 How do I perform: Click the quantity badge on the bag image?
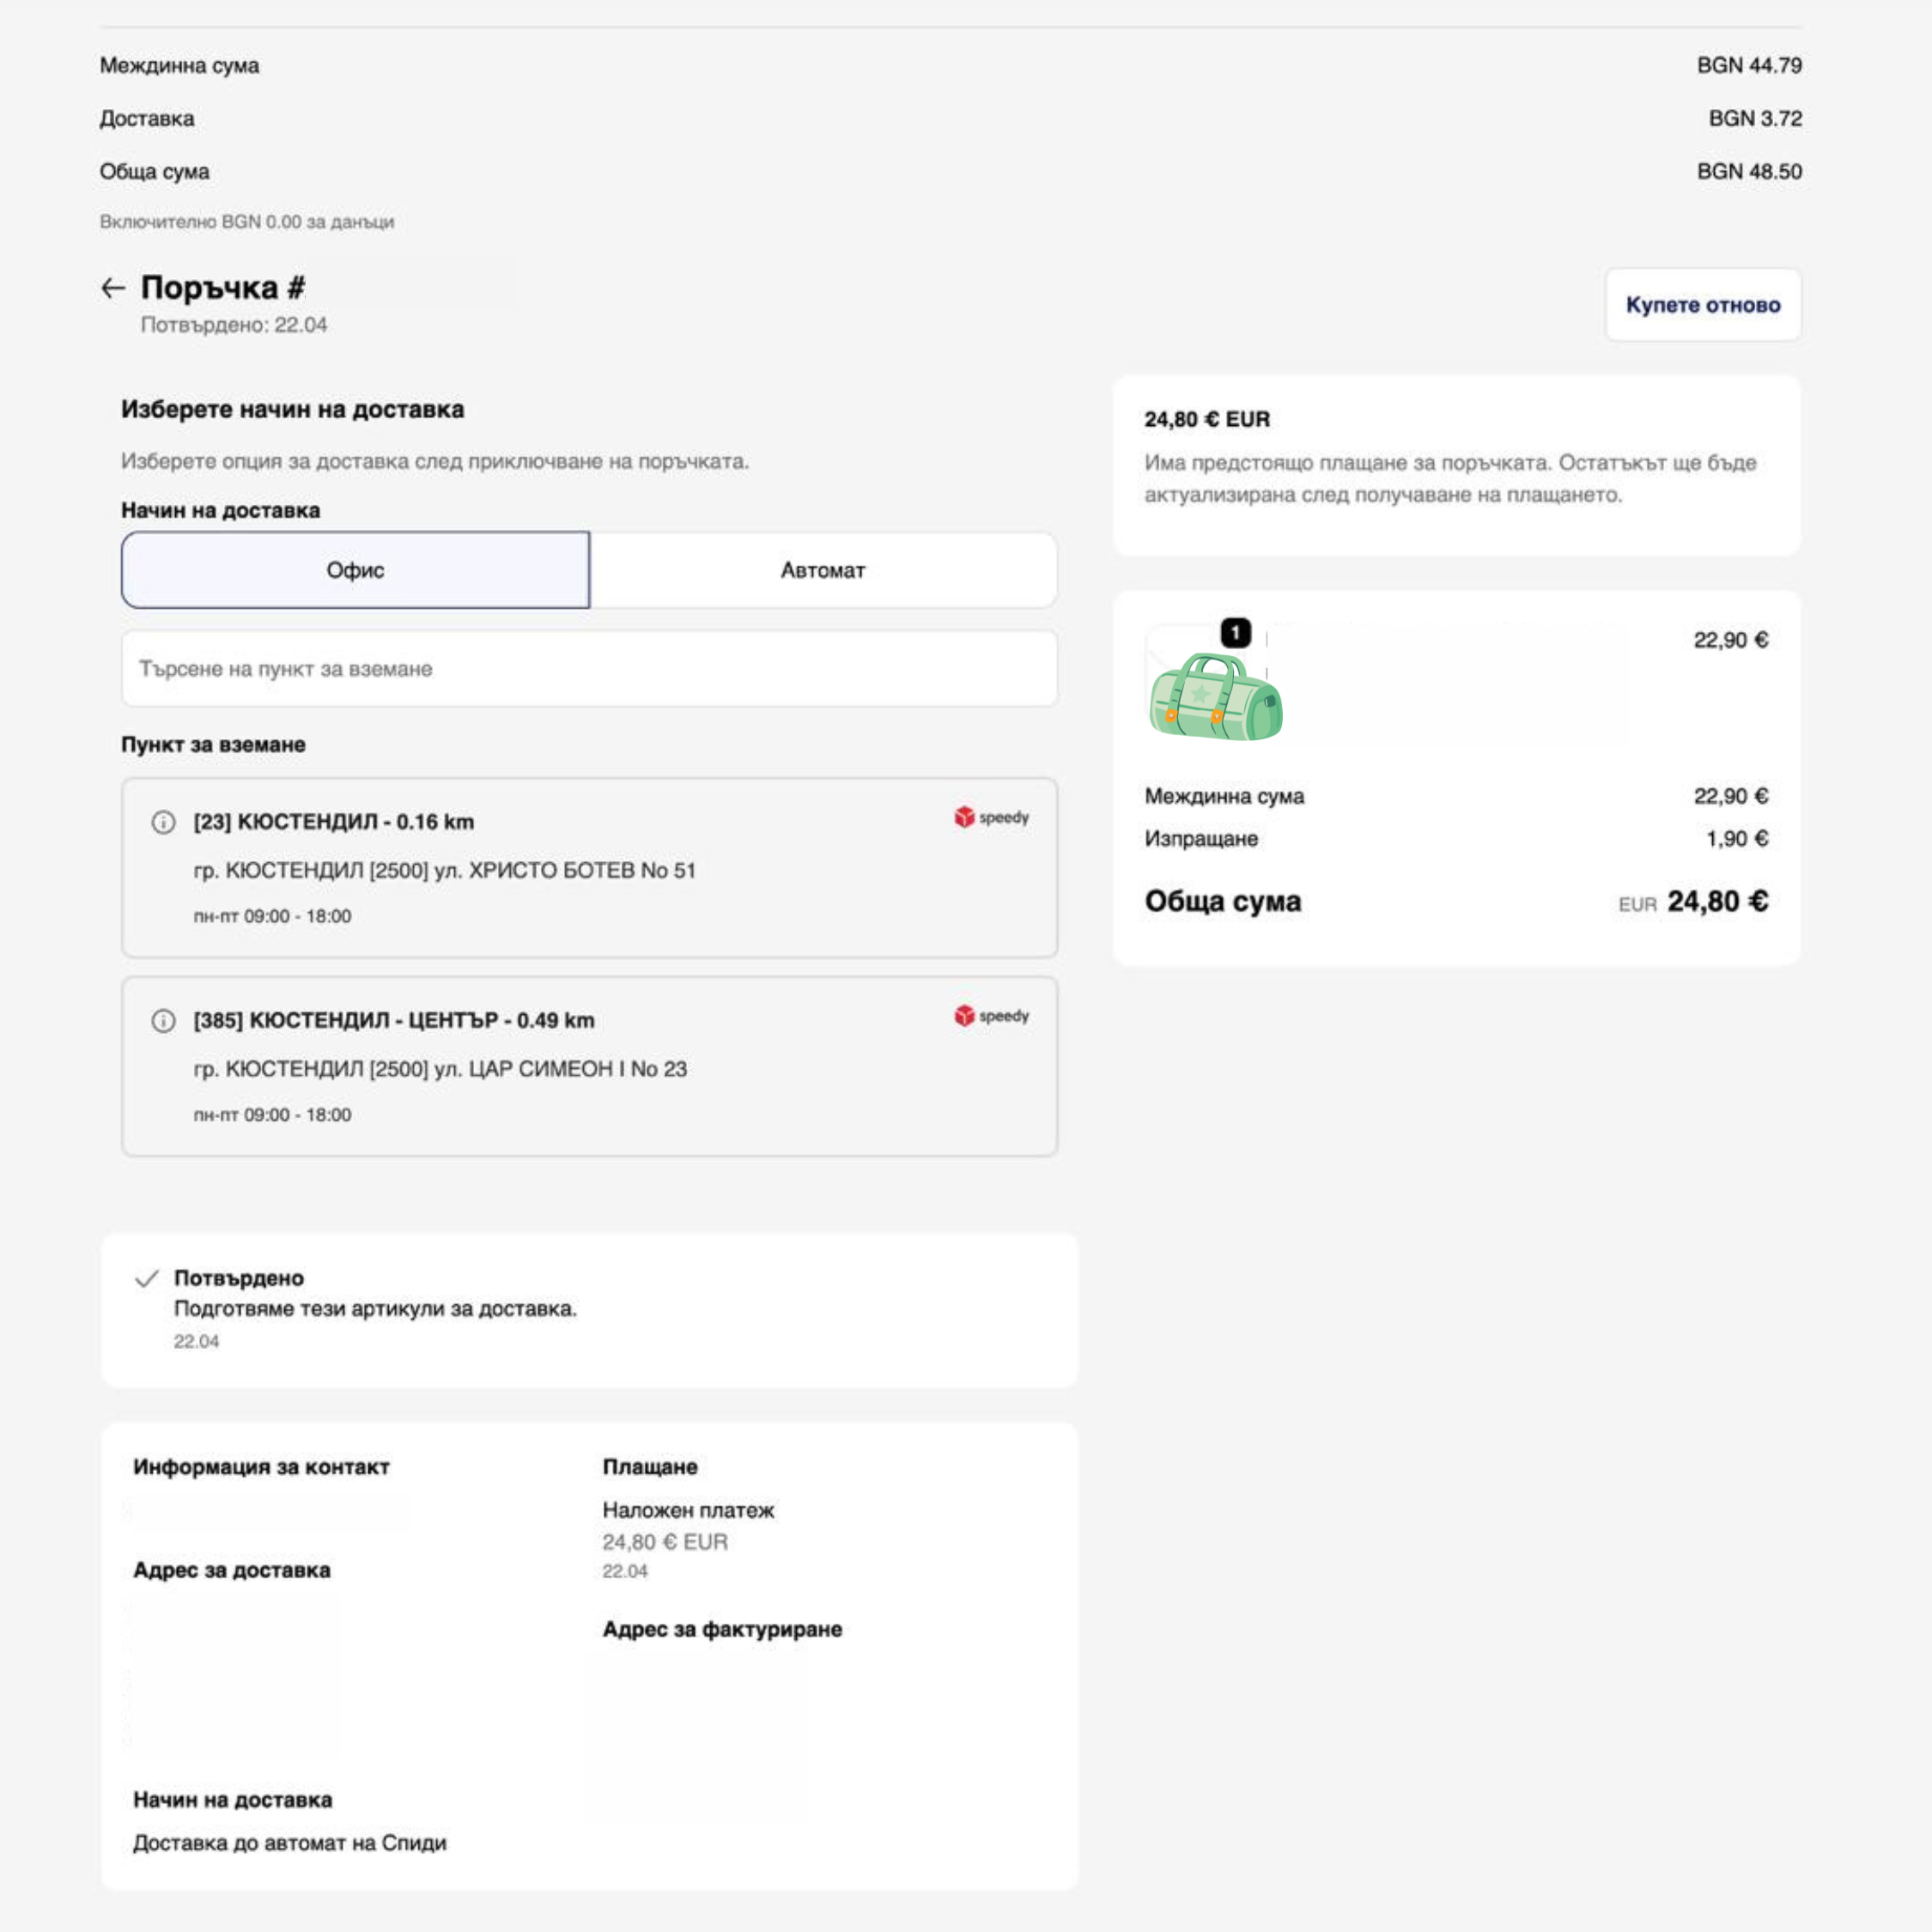point(1236,633)
